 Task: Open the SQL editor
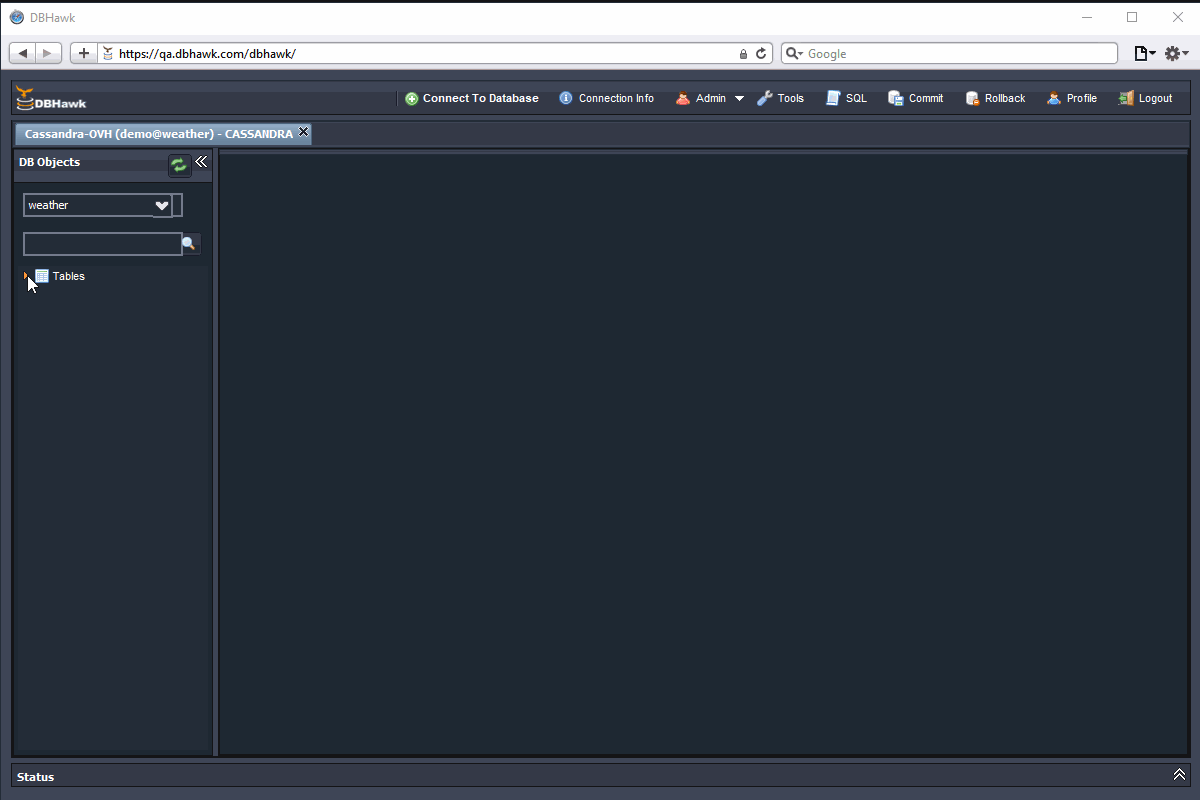pos(846,98)
